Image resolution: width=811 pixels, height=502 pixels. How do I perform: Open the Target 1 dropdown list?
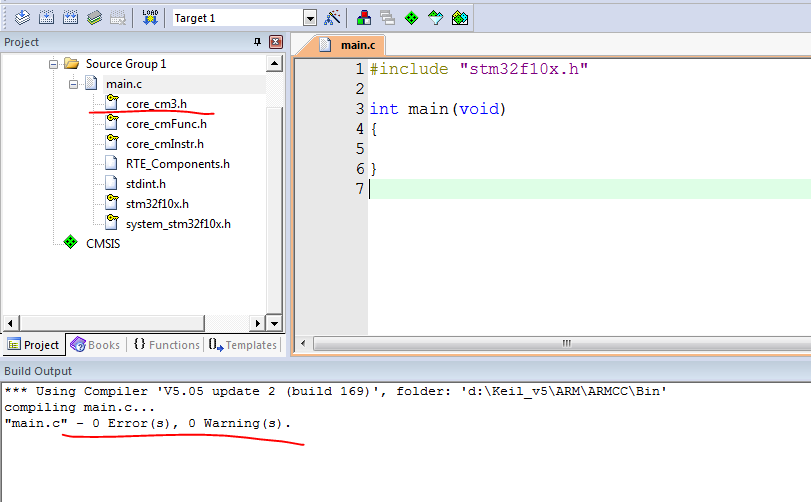[309, 18]
